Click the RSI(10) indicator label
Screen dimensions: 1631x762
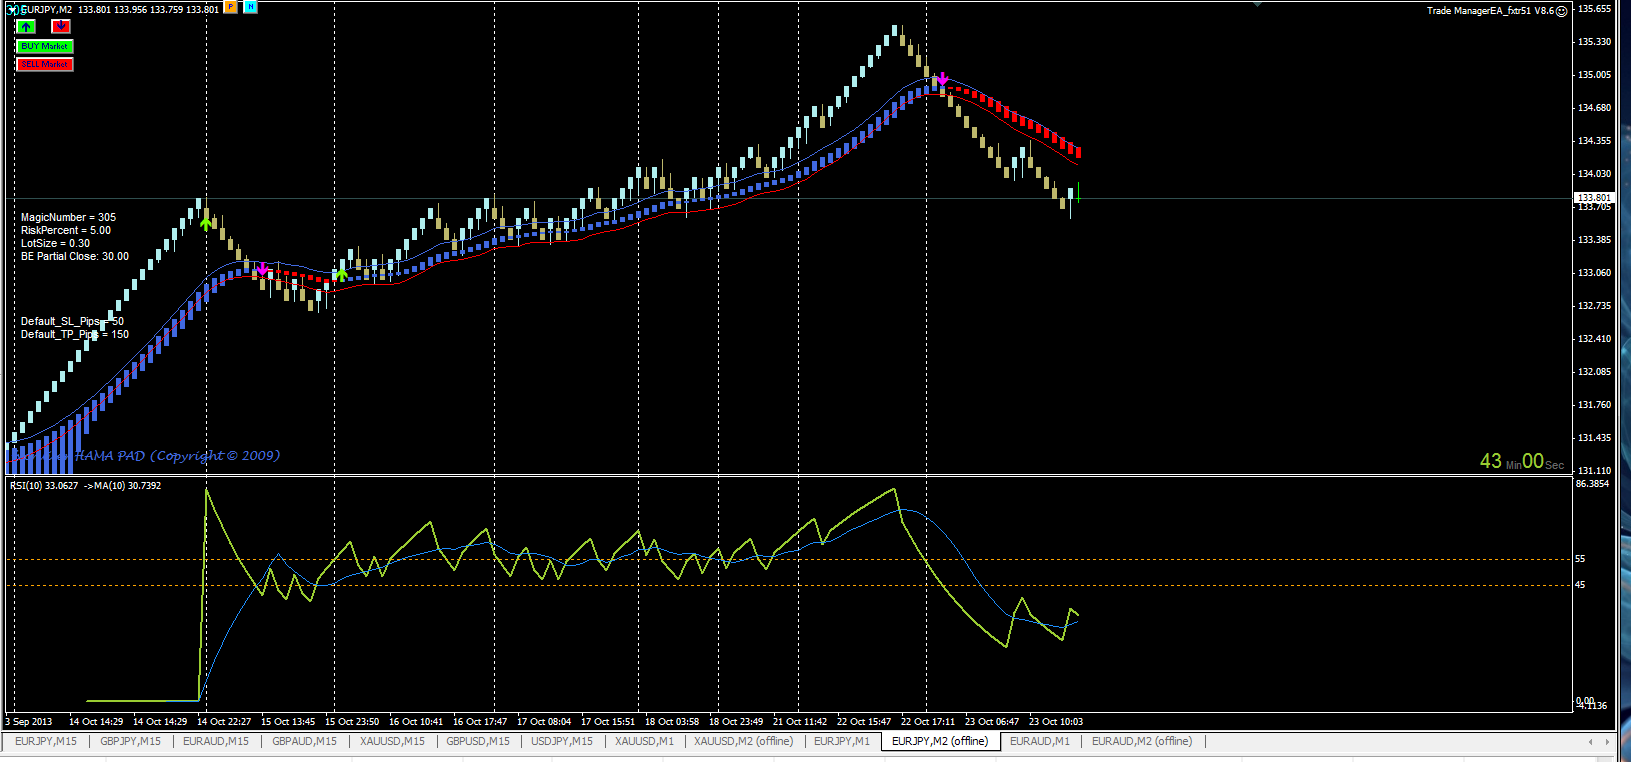85,485
